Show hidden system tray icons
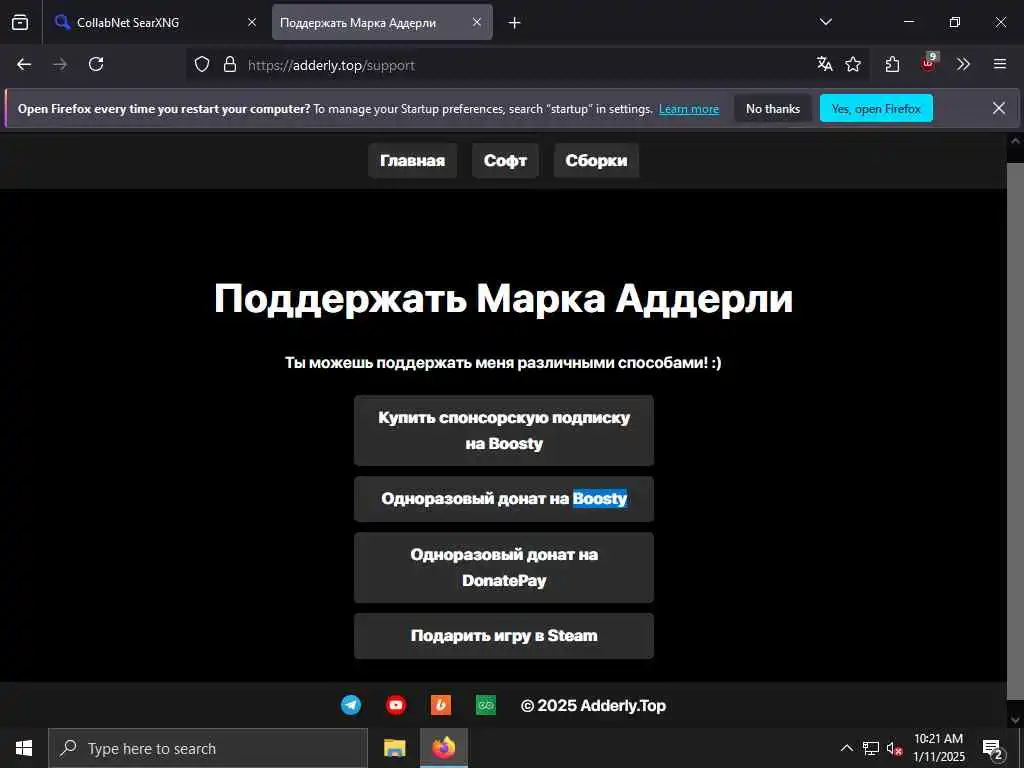Screen dimensions: 1024x768 point(846,748)
